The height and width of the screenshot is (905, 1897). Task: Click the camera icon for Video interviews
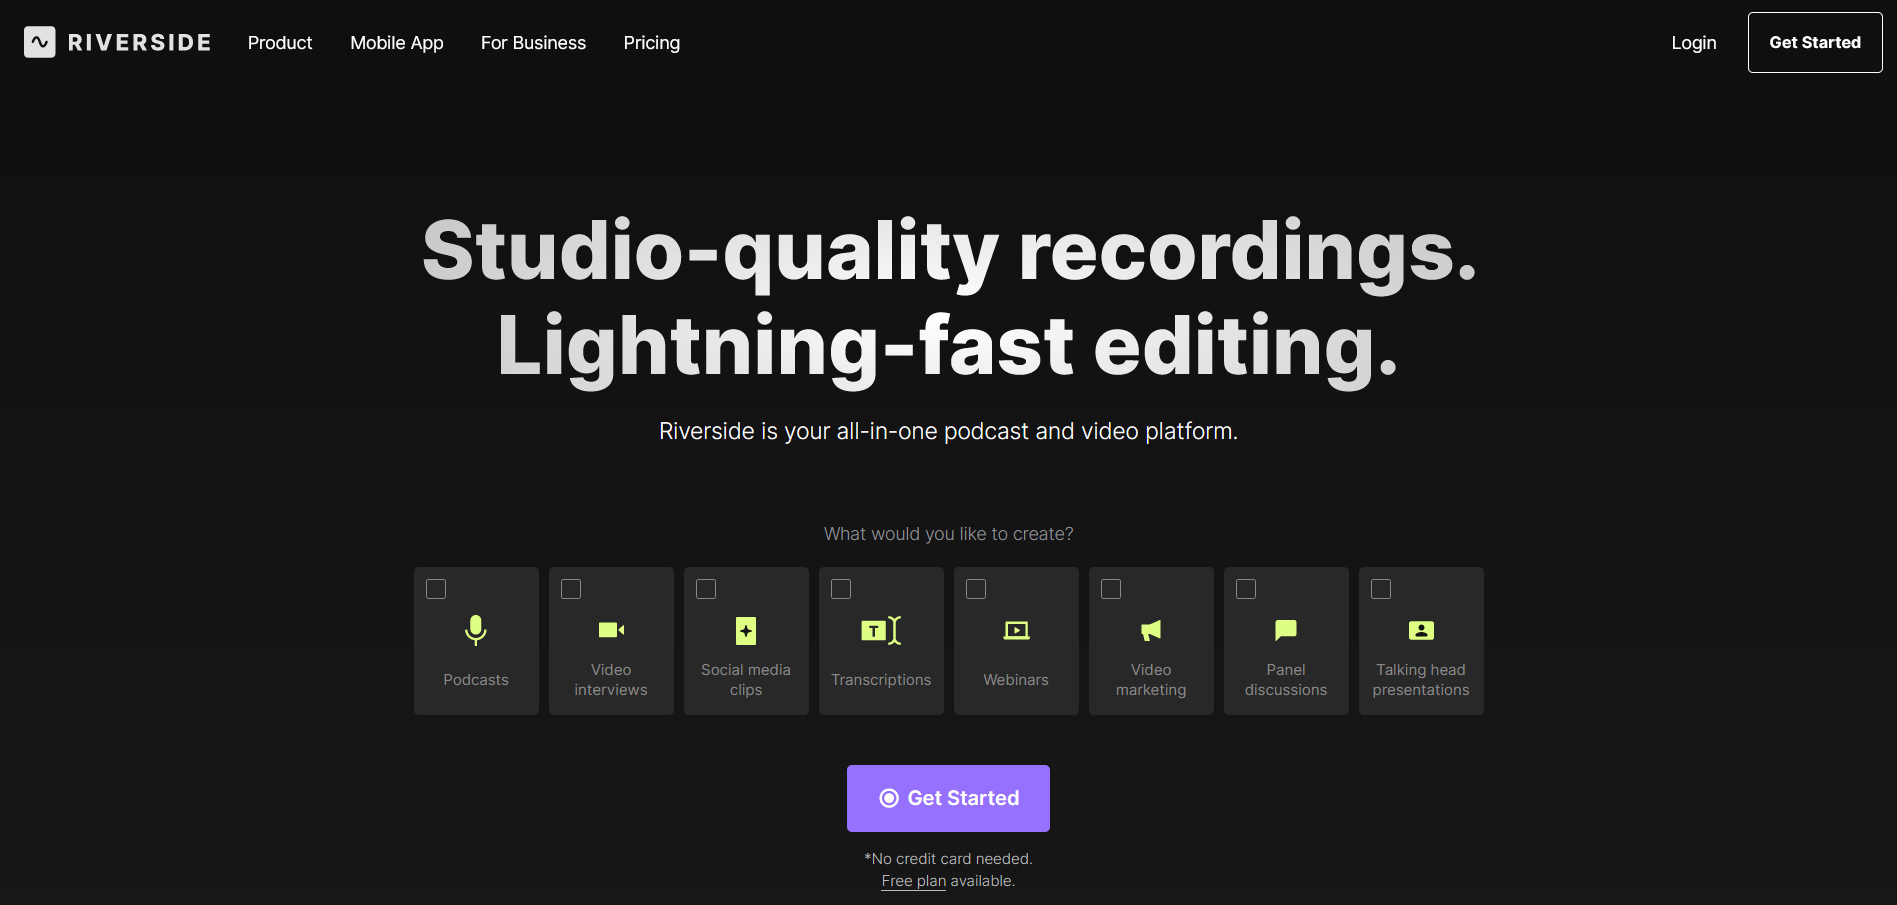(x=611, y=630)
